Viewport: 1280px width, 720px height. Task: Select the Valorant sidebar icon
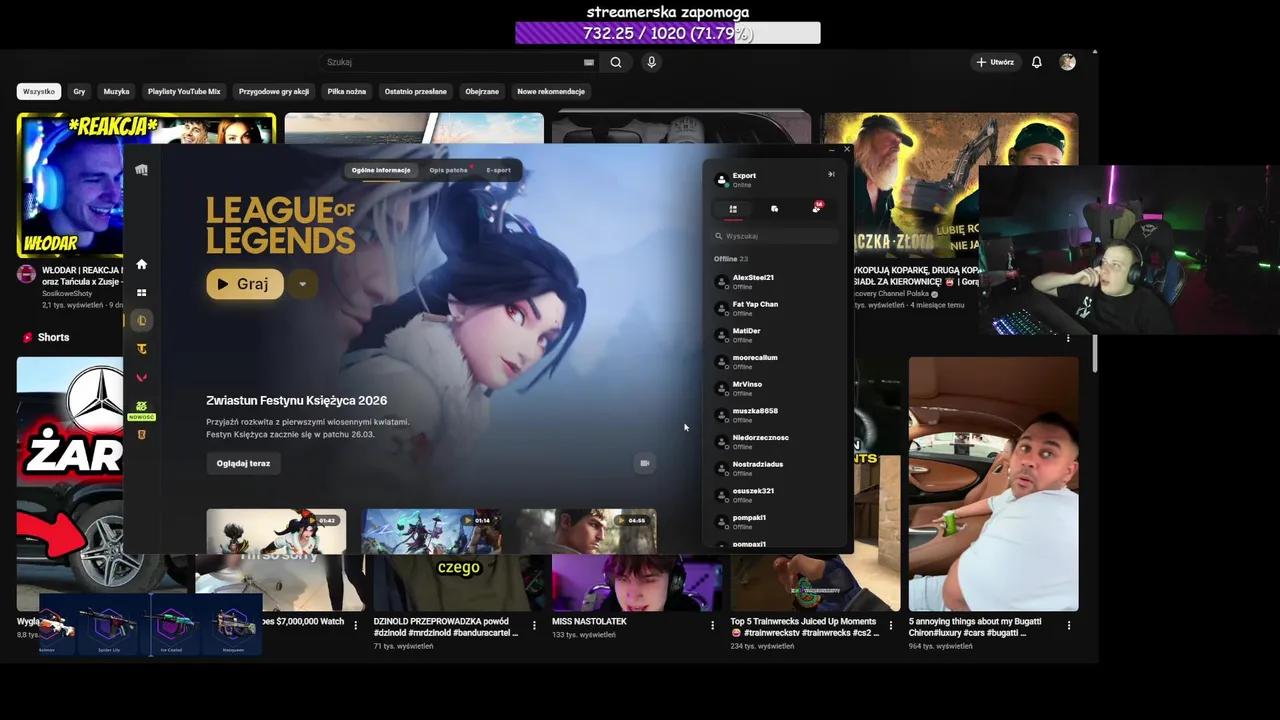tap(141, 378)
